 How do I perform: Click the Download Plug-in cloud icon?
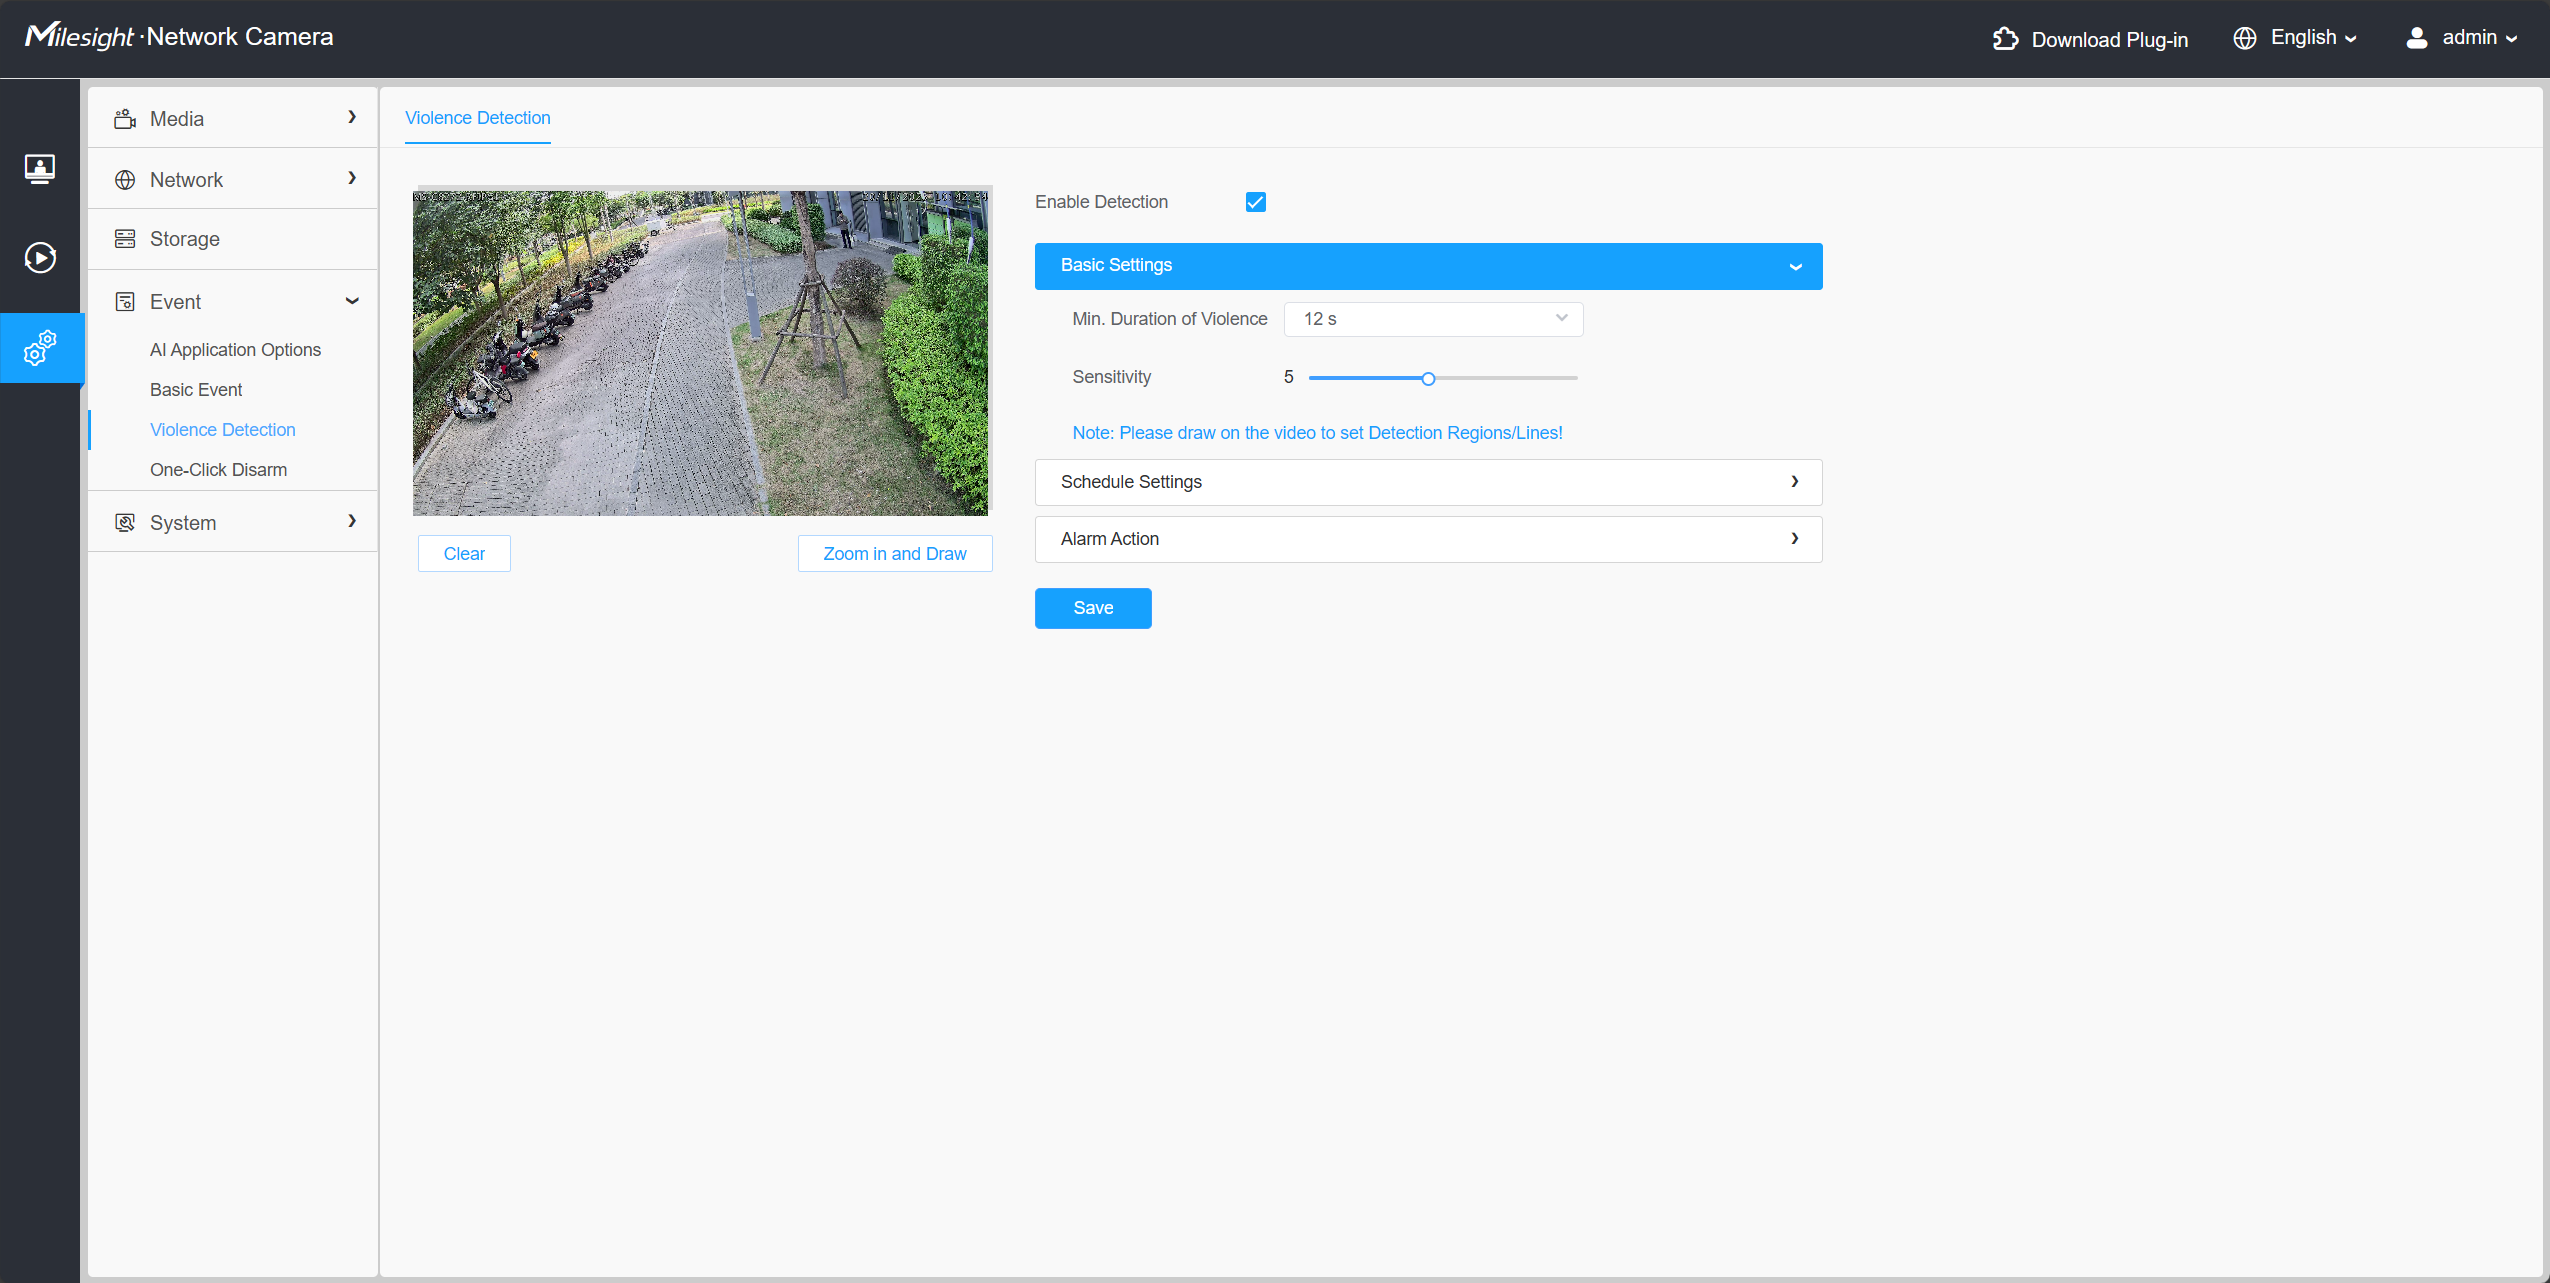click(2005, 39)
